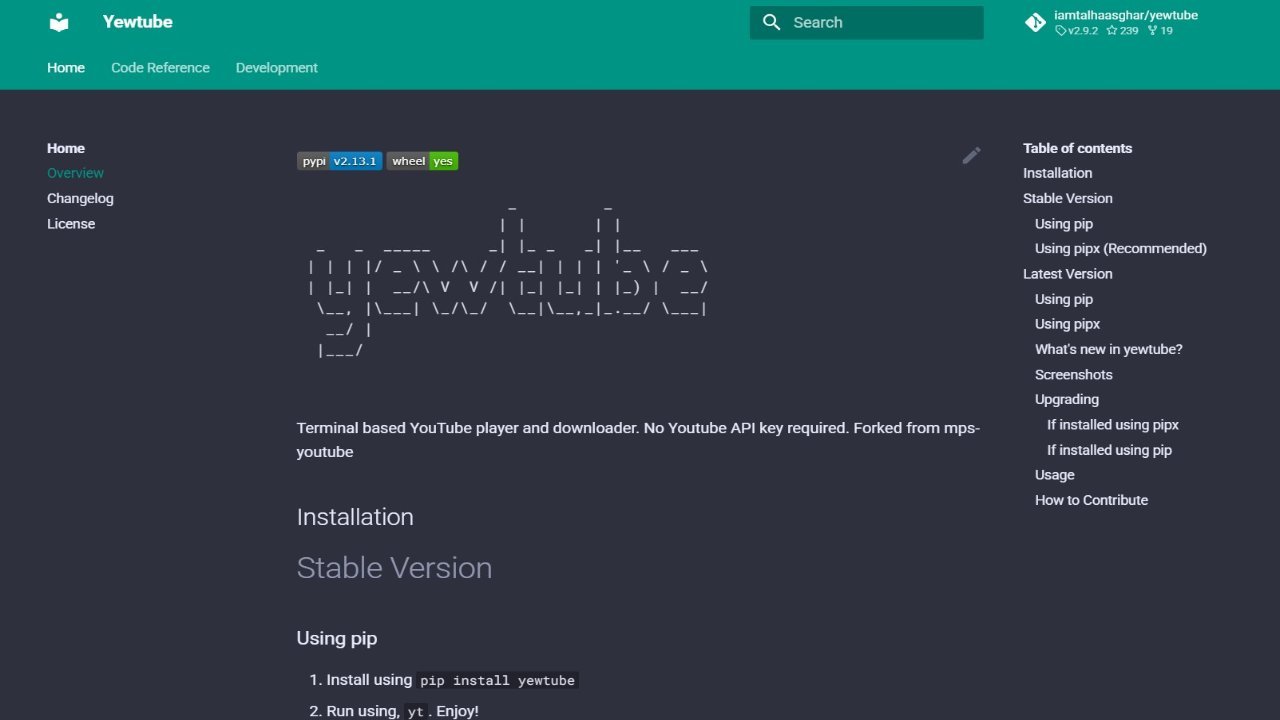
Task: Click the Yewtube site title in the header
Action: [137, 22]
